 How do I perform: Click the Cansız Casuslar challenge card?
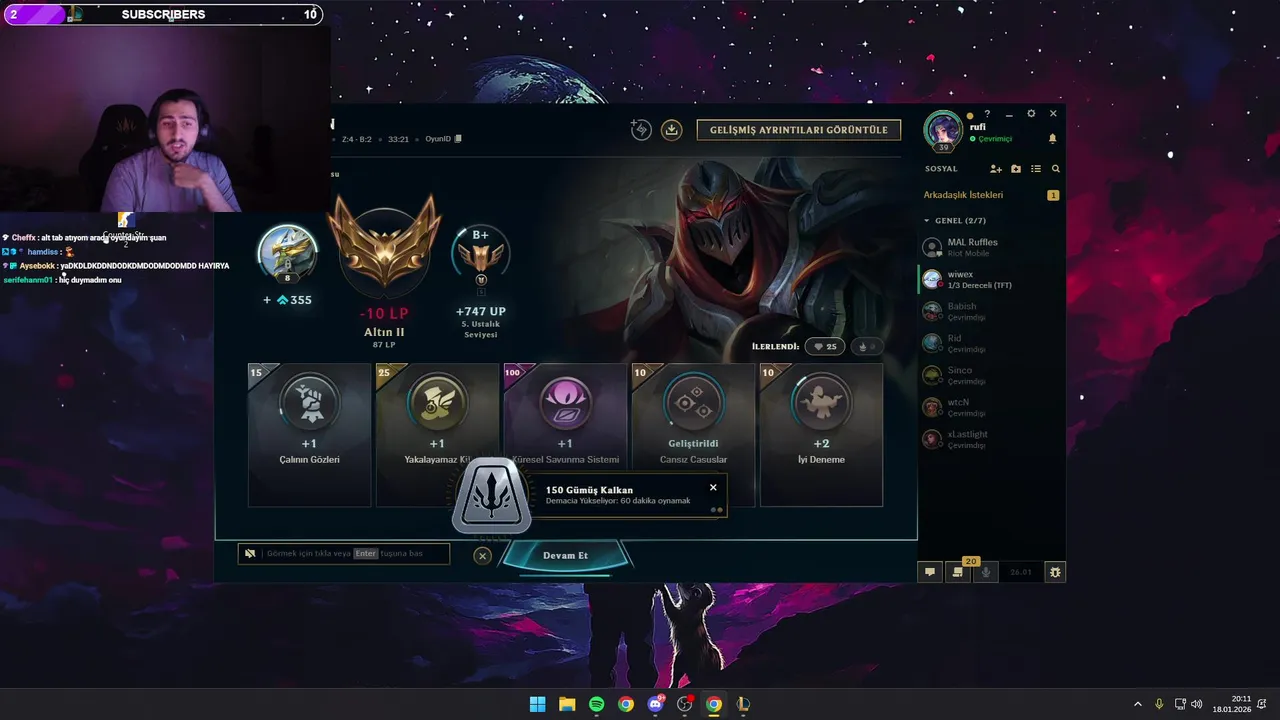(693, 435)
